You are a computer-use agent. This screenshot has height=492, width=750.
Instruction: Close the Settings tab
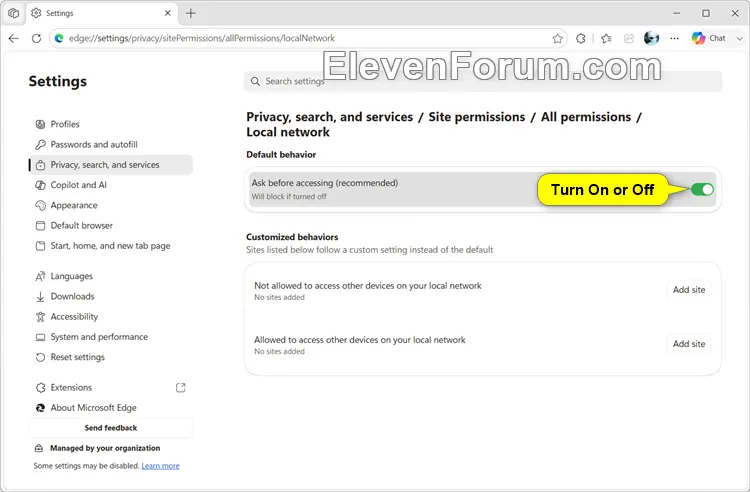(x=167, y=13)
